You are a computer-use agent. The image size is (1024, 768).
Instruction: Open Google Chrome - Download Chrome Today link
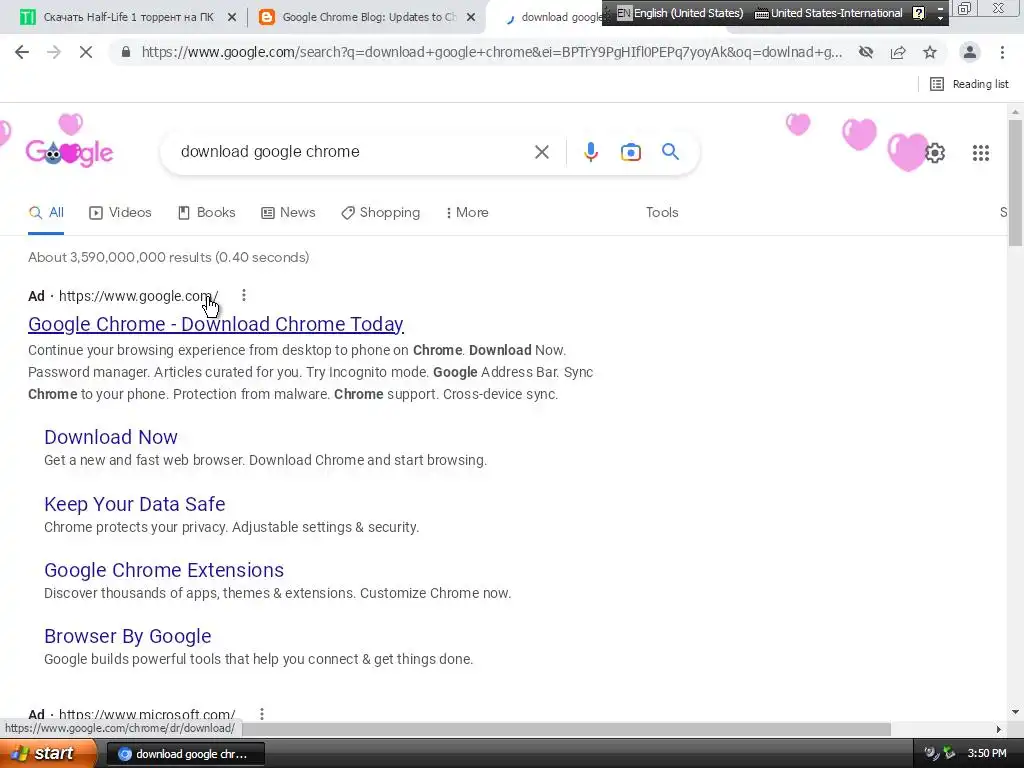216,324
